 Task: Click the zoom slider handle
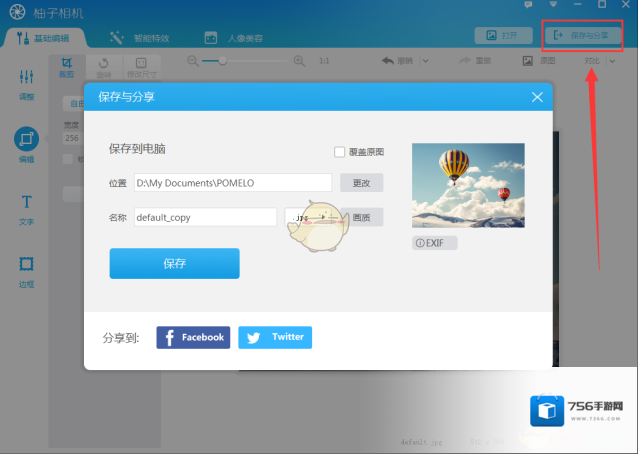222,61
